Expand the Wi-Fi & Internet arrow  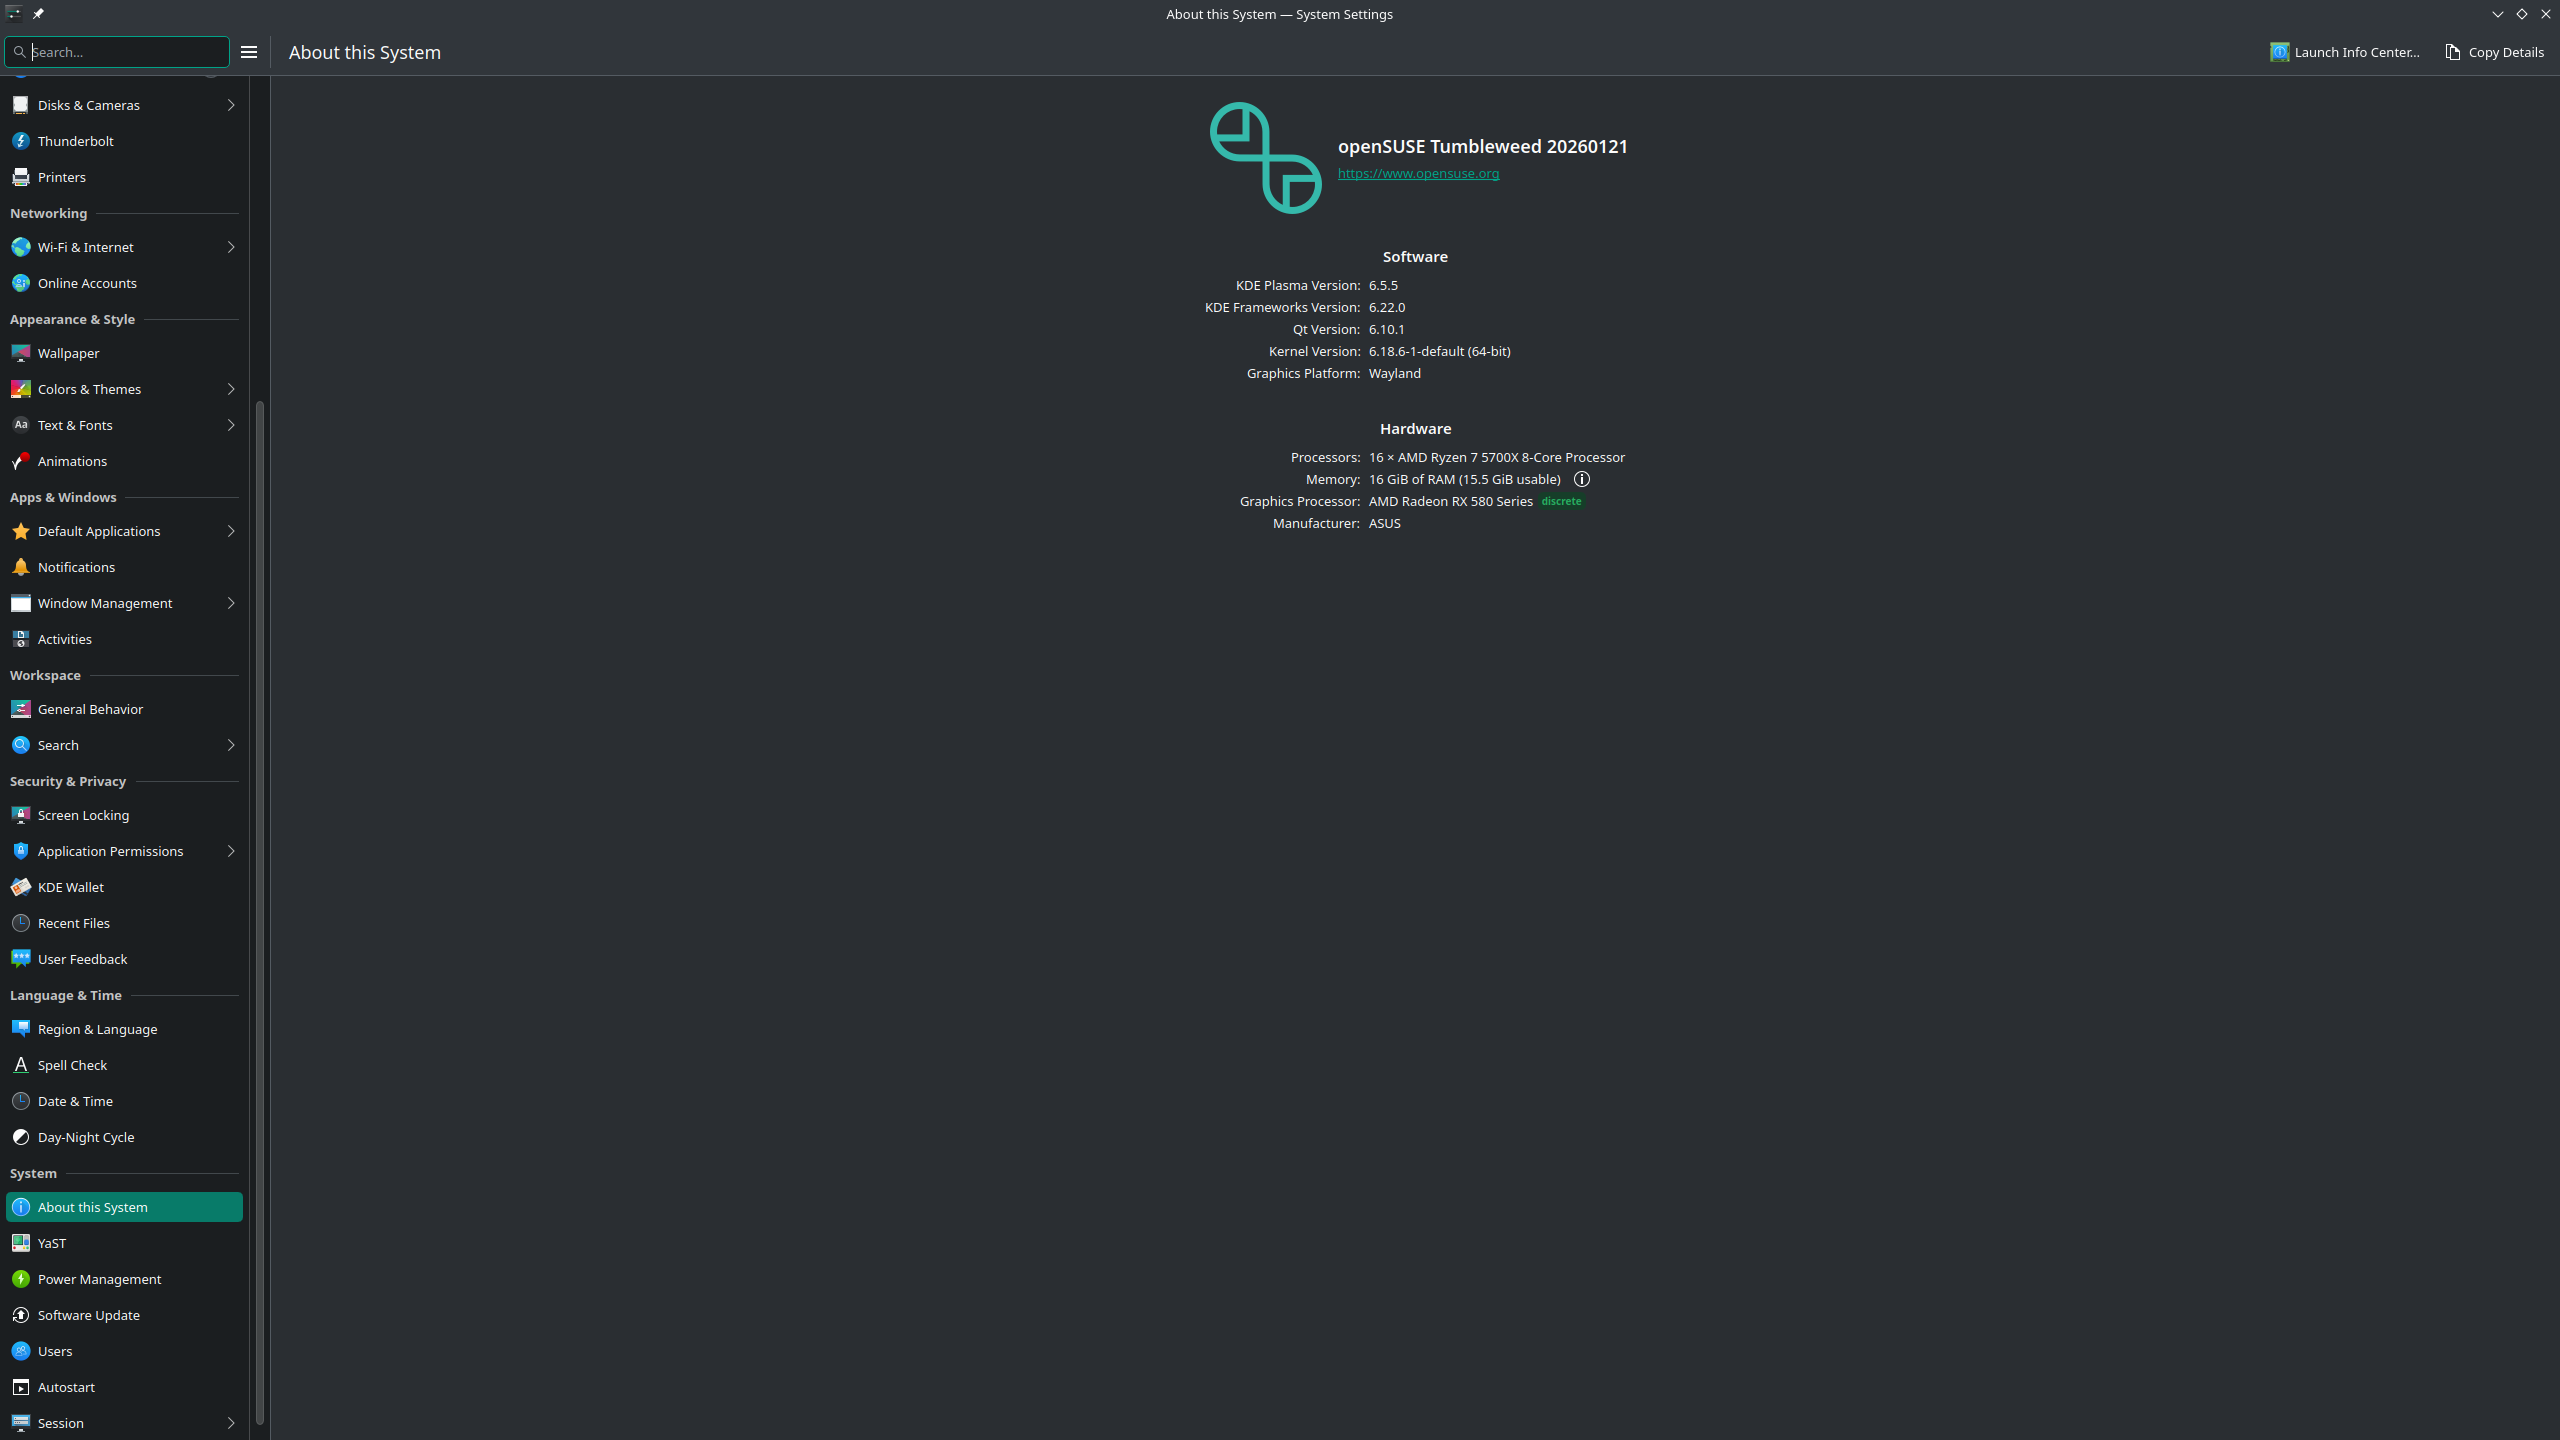click(x=231, y=247)
